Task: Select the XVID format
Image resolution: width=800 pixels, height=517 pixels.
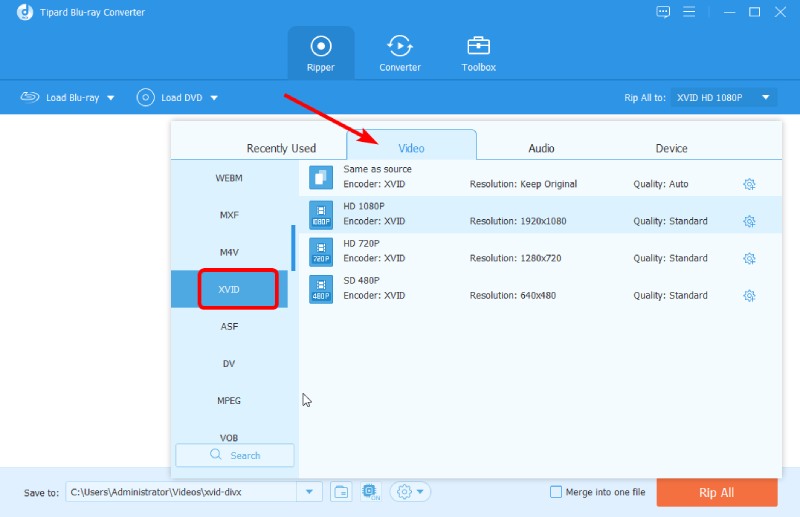Action: pyautogui.click(x=229, y=289)
